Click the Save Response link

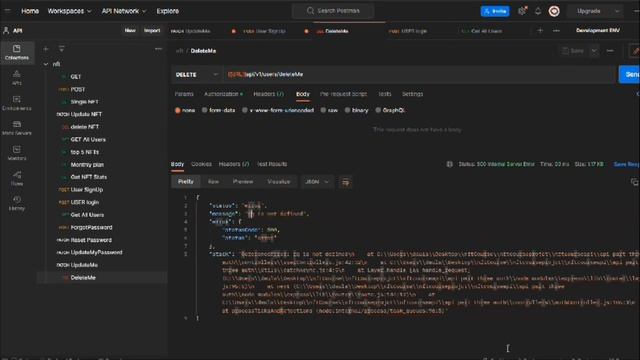tap(626, 164)
